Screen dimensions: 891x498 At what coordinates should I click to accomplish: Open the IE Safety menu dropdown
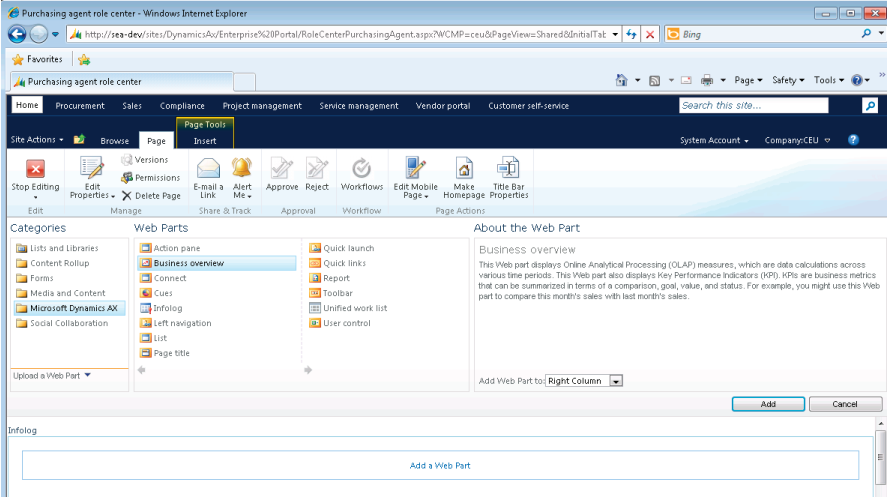coord(788,80)
